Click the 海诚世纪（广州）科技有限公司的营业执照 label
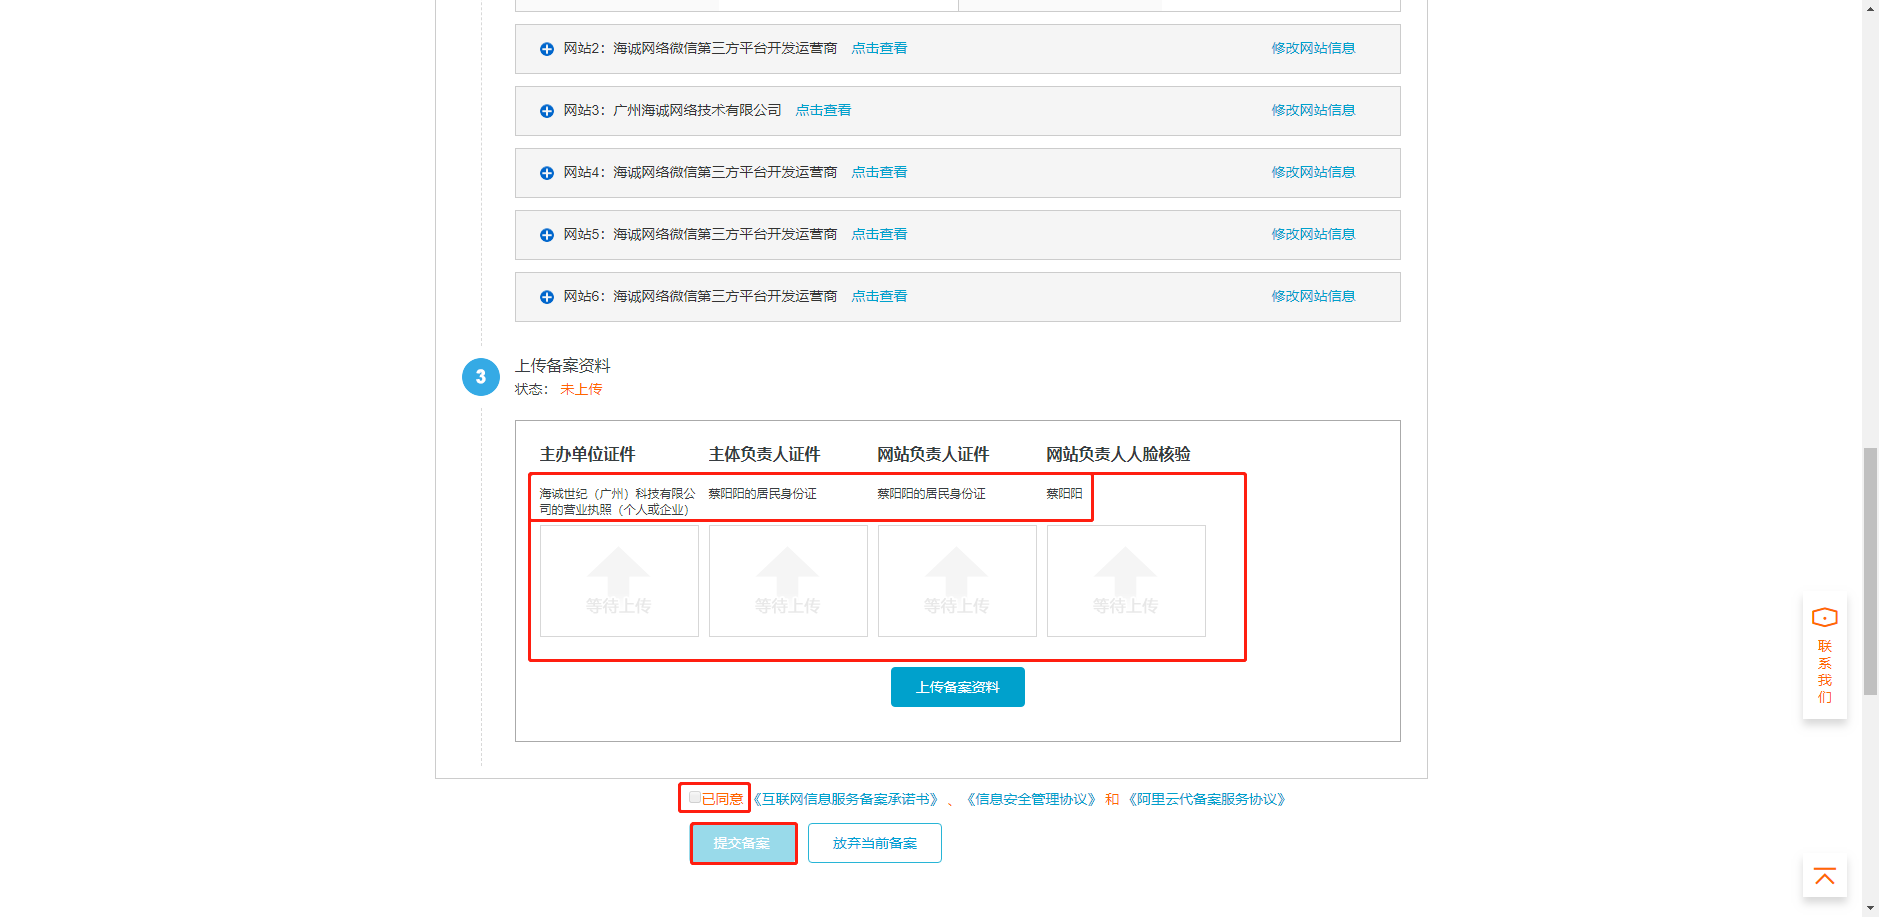Screen dimensions: 1879x917 [x=617, y=501]
